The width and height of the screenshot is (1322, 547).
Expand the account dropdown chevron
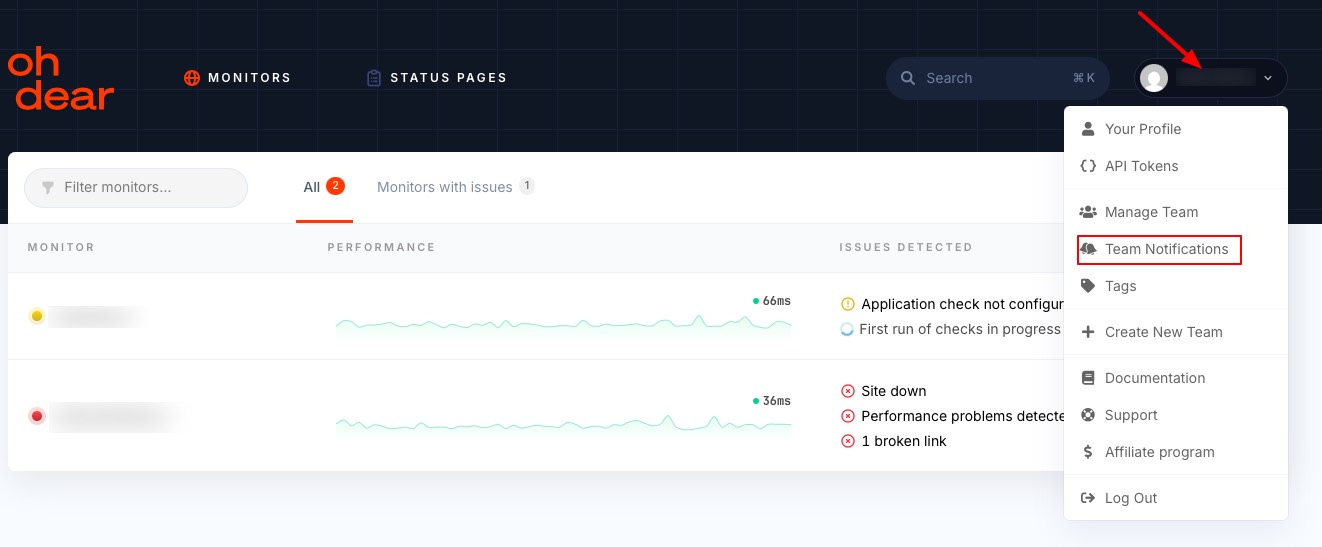tap(1268, 78)
